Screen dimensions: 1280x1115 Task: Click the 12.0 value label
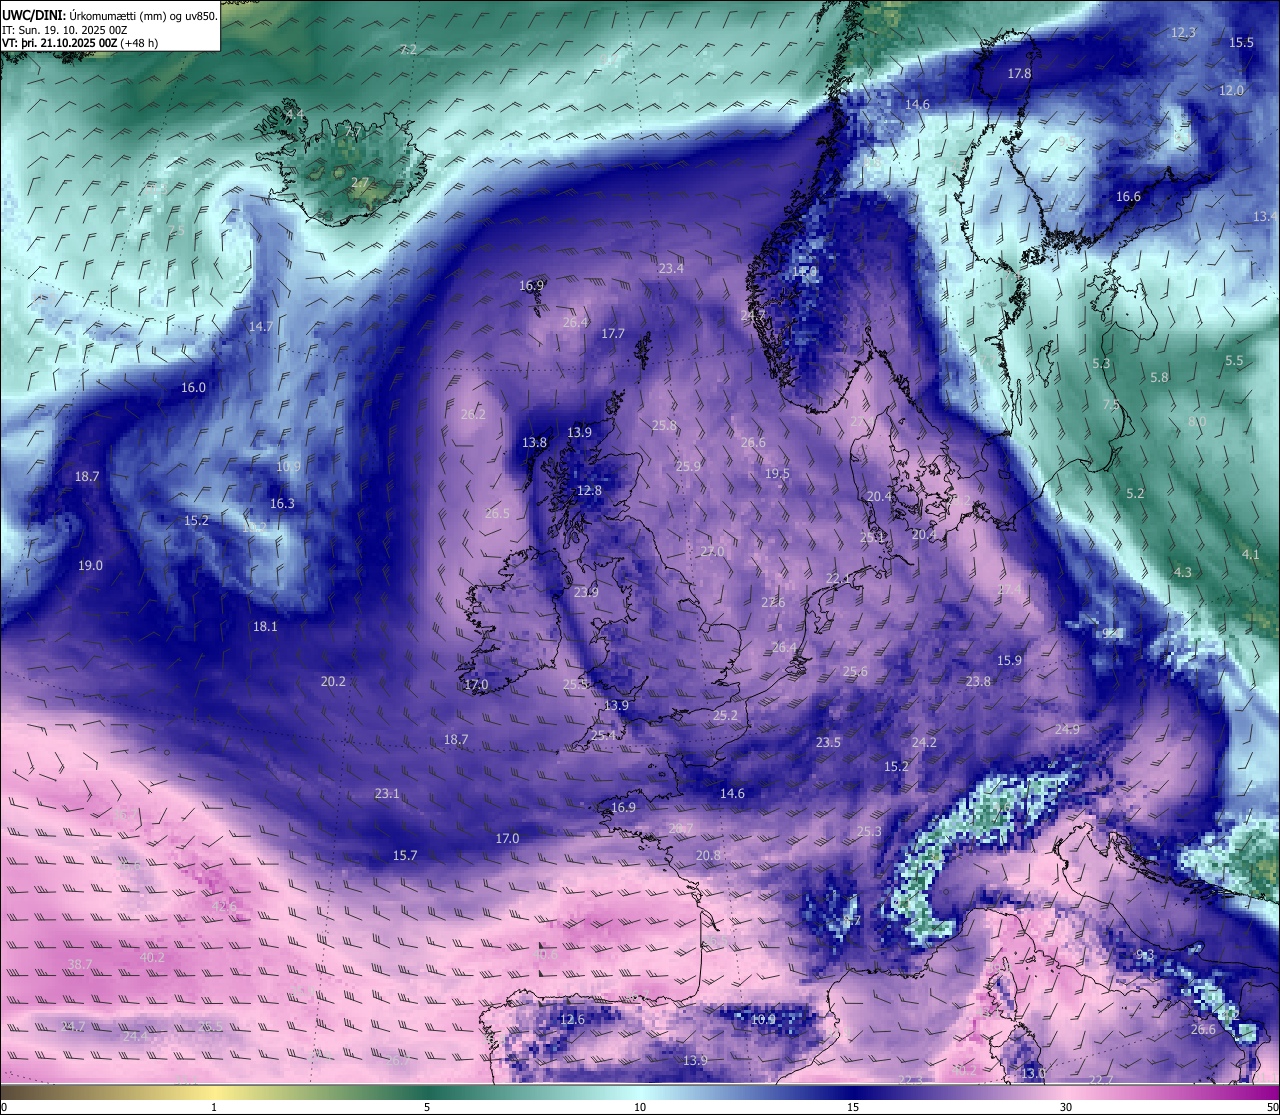1231,90
